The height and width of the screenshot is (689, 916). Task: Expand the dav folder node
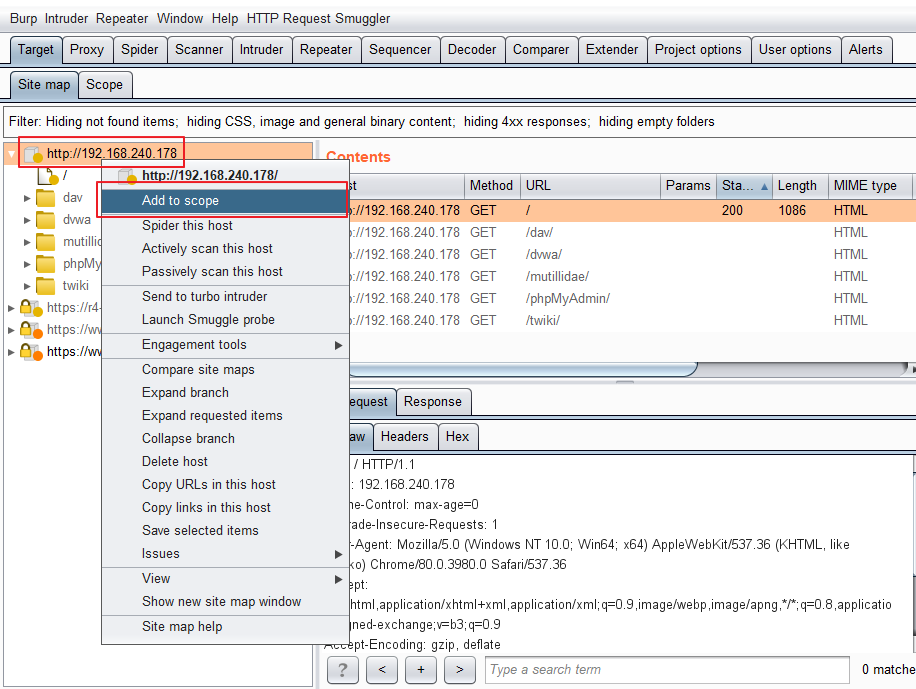[x=27, y=198]
